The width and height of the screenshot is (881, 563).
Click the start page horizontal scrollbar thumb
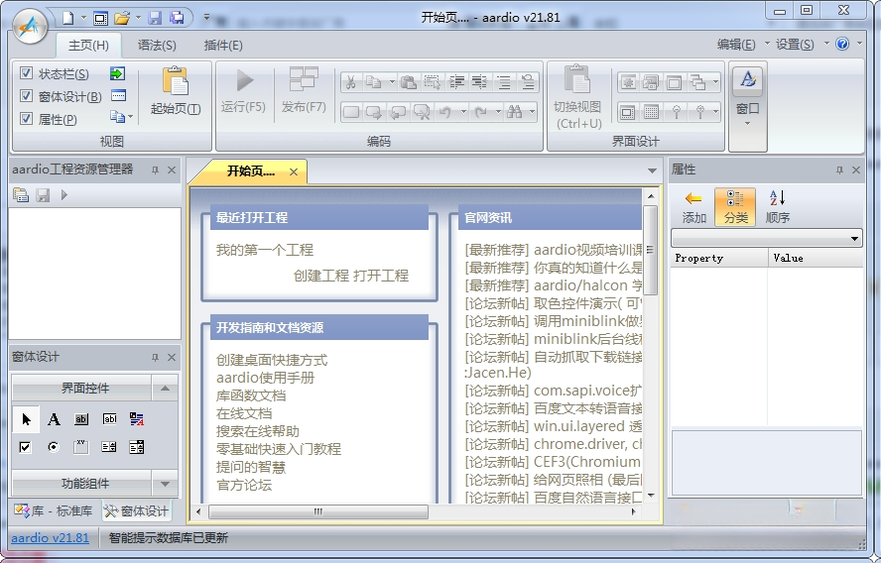tap(318, 511)
